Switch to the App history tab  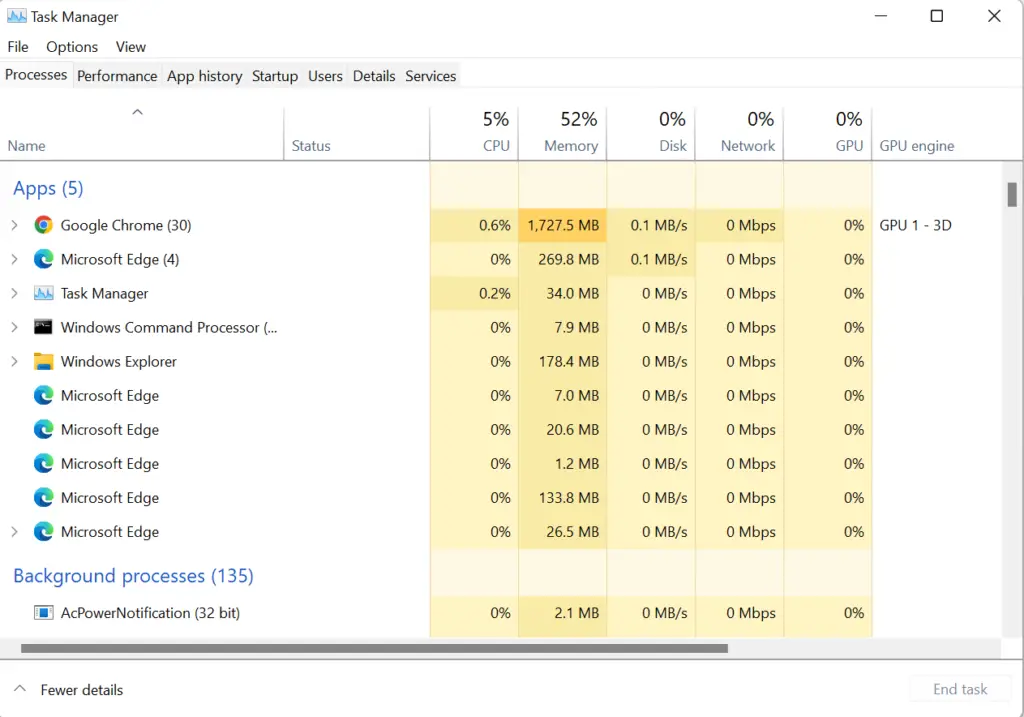pyautogui.click(x=204, y=76)
